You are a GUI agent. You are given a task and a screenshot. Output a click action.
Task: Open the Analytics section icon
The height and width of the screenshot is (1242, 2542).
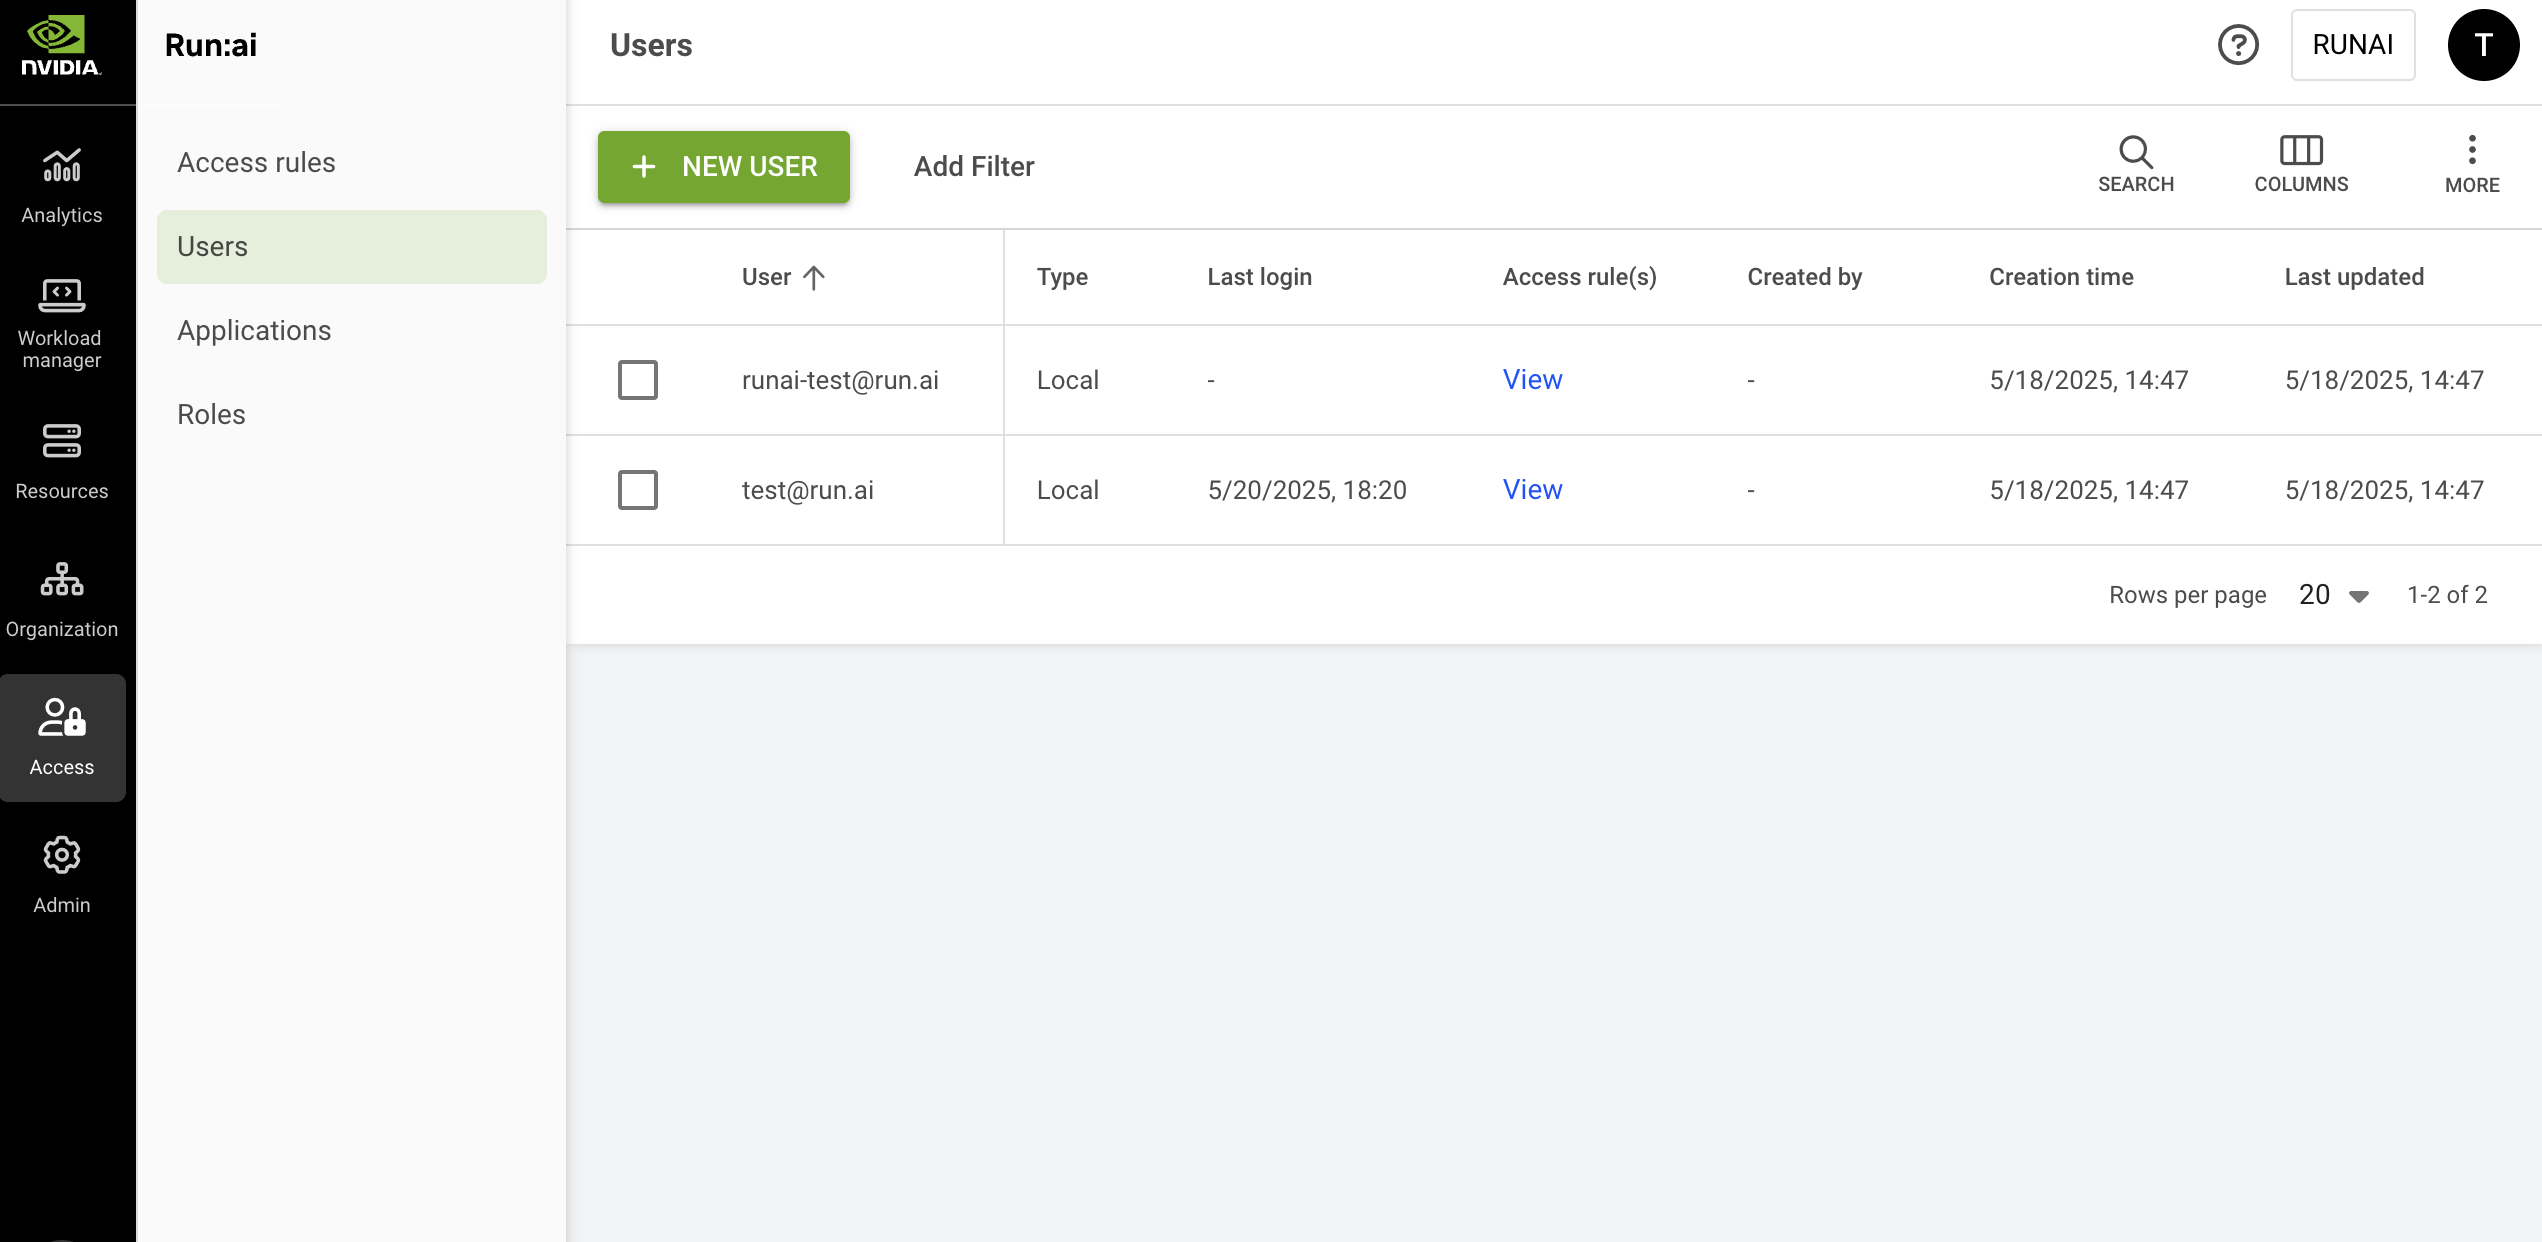pos(61,166)
